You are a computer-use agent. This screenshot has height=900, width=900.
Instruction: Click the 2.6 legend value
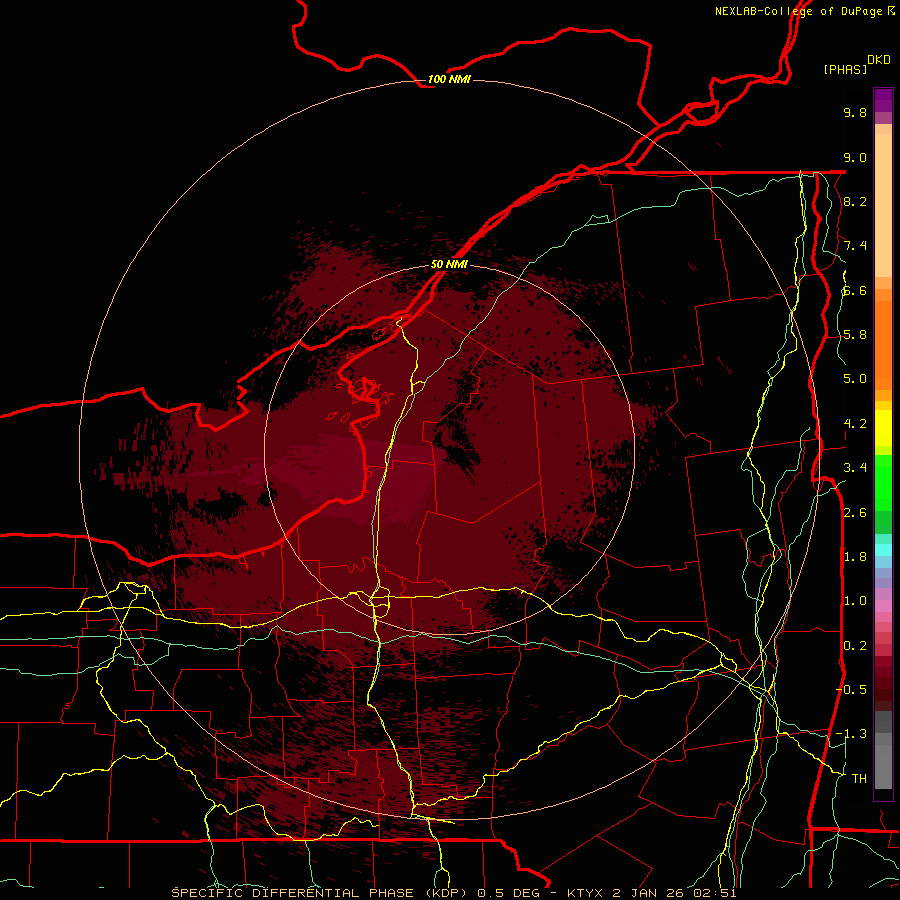855,513
